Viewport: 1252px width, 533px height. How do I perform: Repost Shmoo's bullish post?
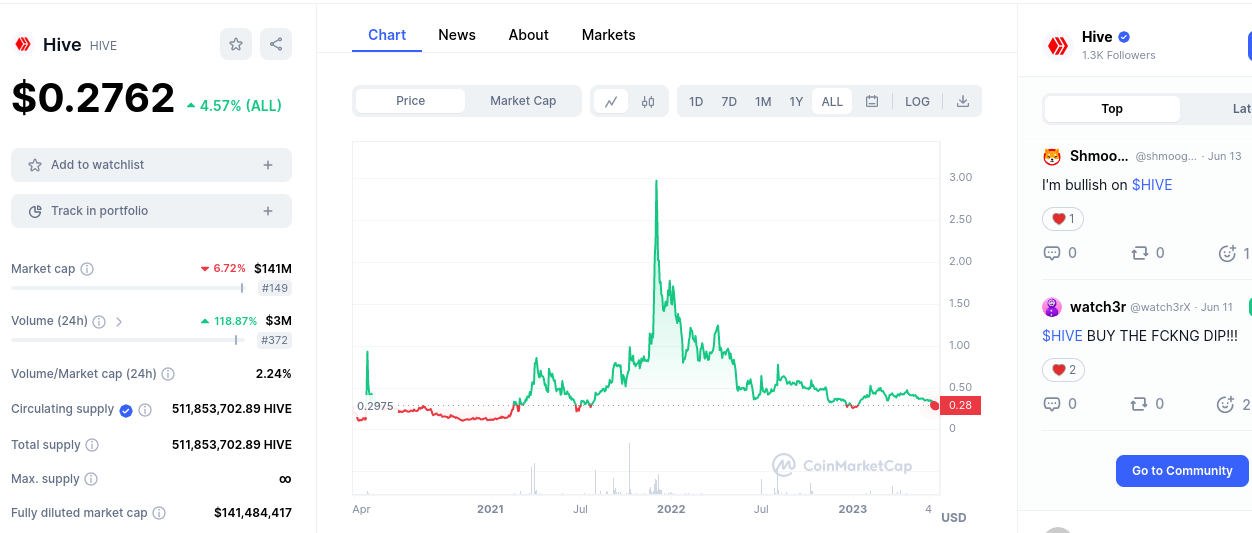point(1139,253)
